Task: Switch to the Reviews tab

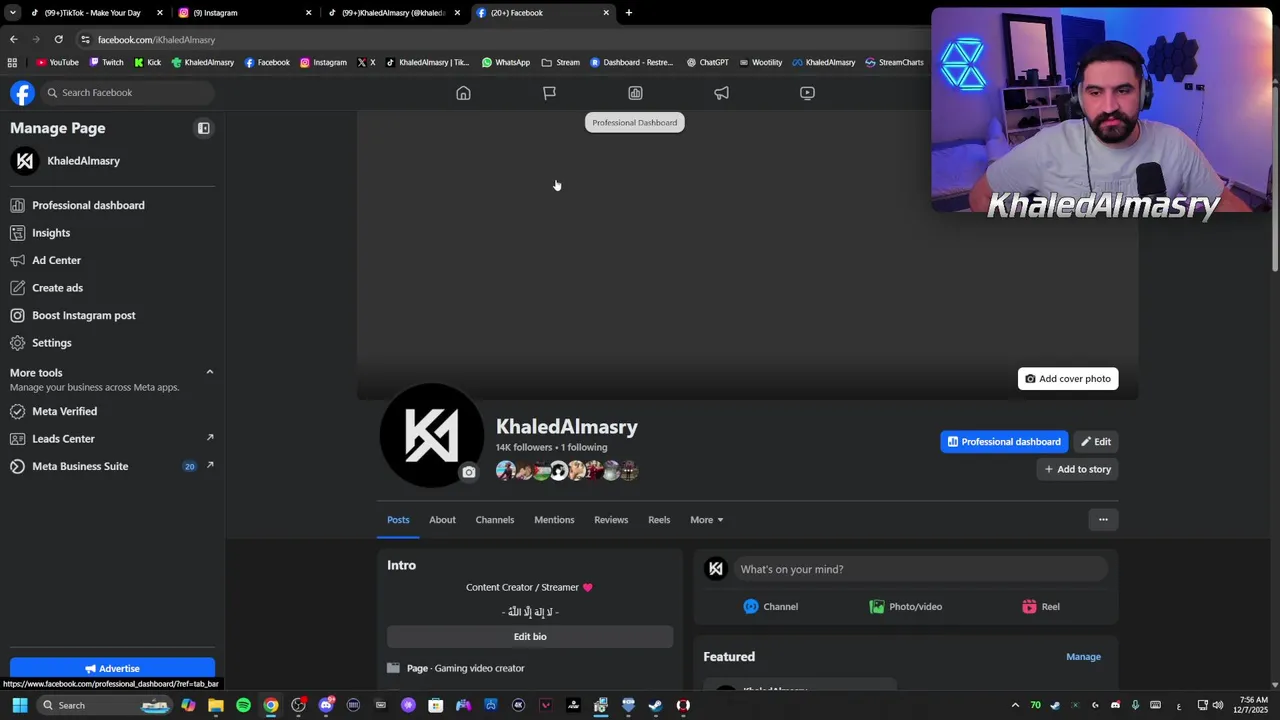Action: [x=611, y=520]
